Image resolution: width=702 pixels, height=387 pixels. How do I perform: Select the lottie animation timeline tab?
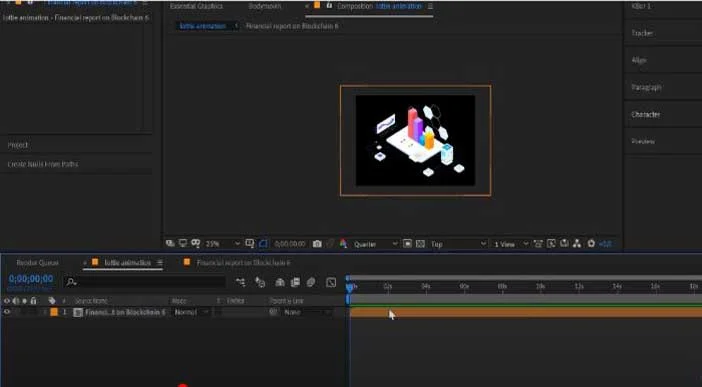pos(128,263)
